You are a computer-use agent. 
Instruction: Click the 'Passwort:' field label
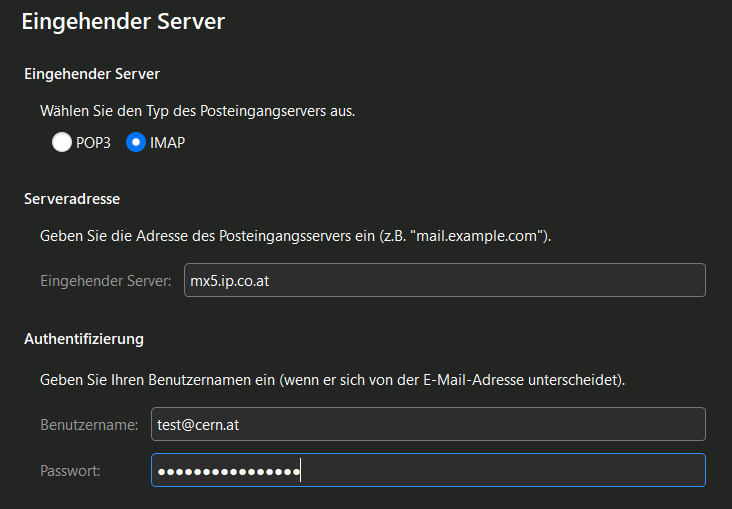(70, 471)
